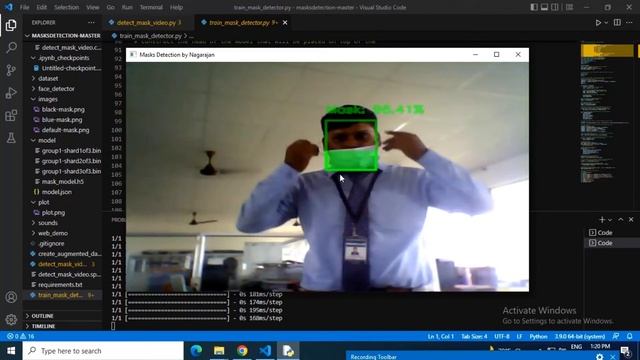
Task: Open the Terminal menu
Action: [151, 7]
